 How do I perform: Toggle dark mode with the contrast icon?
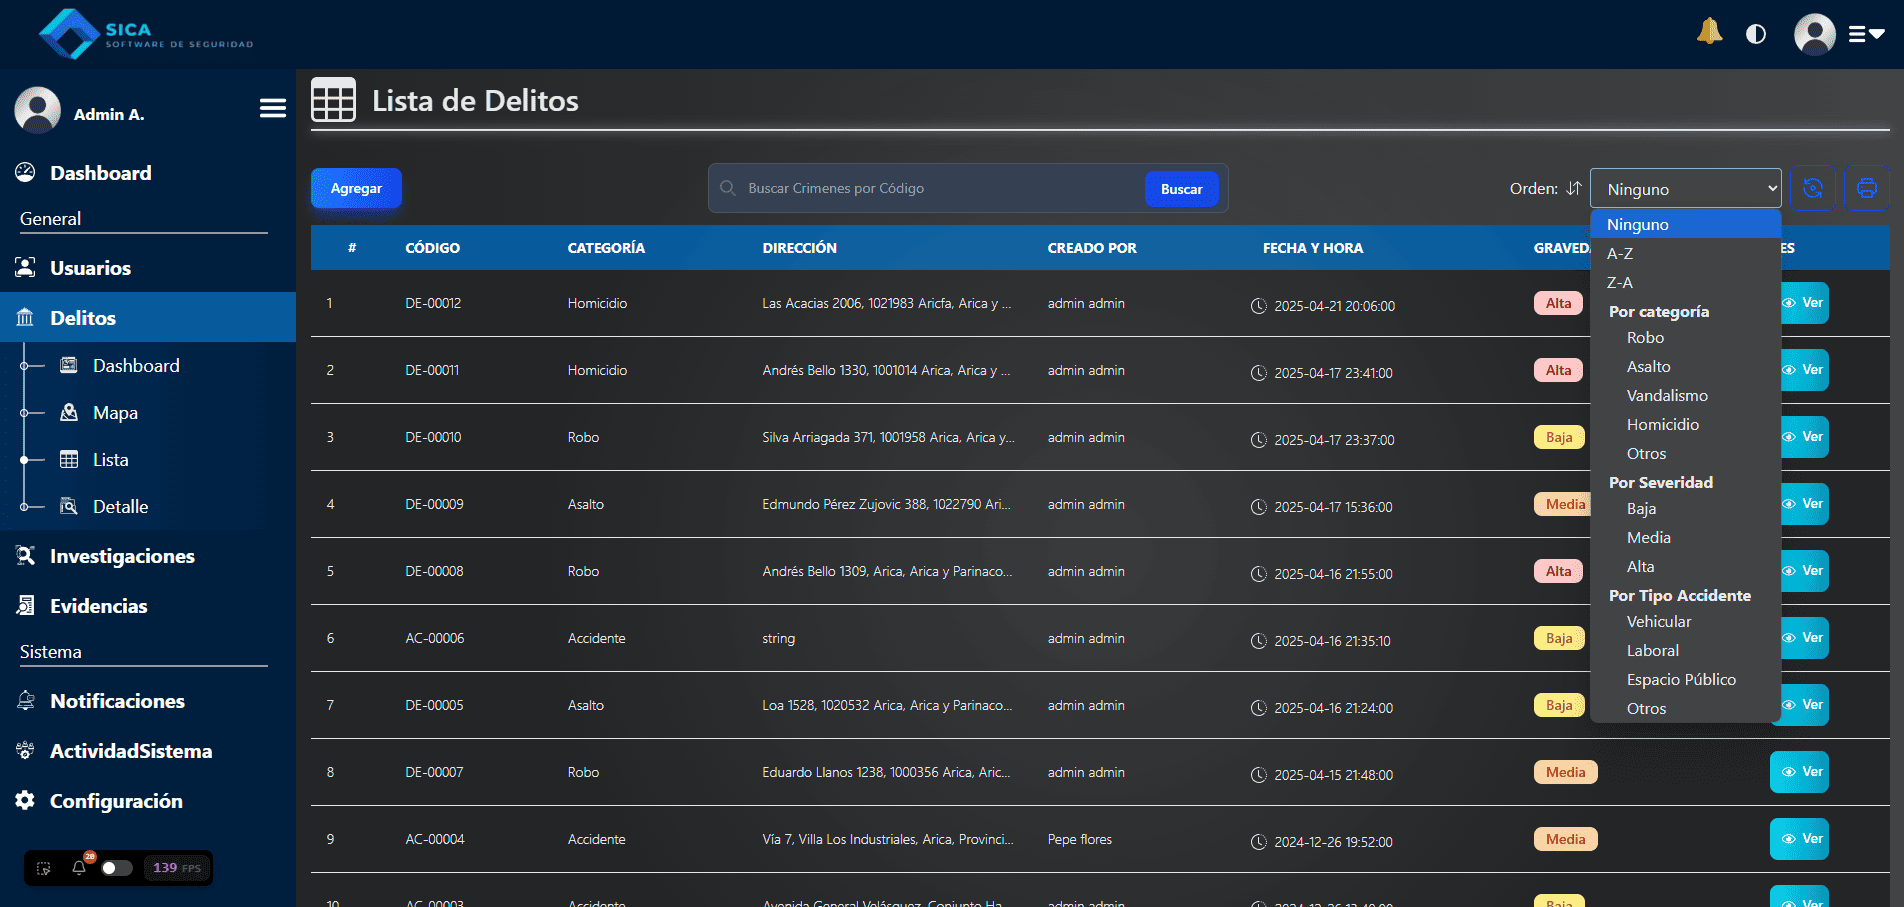(1756, 33)
